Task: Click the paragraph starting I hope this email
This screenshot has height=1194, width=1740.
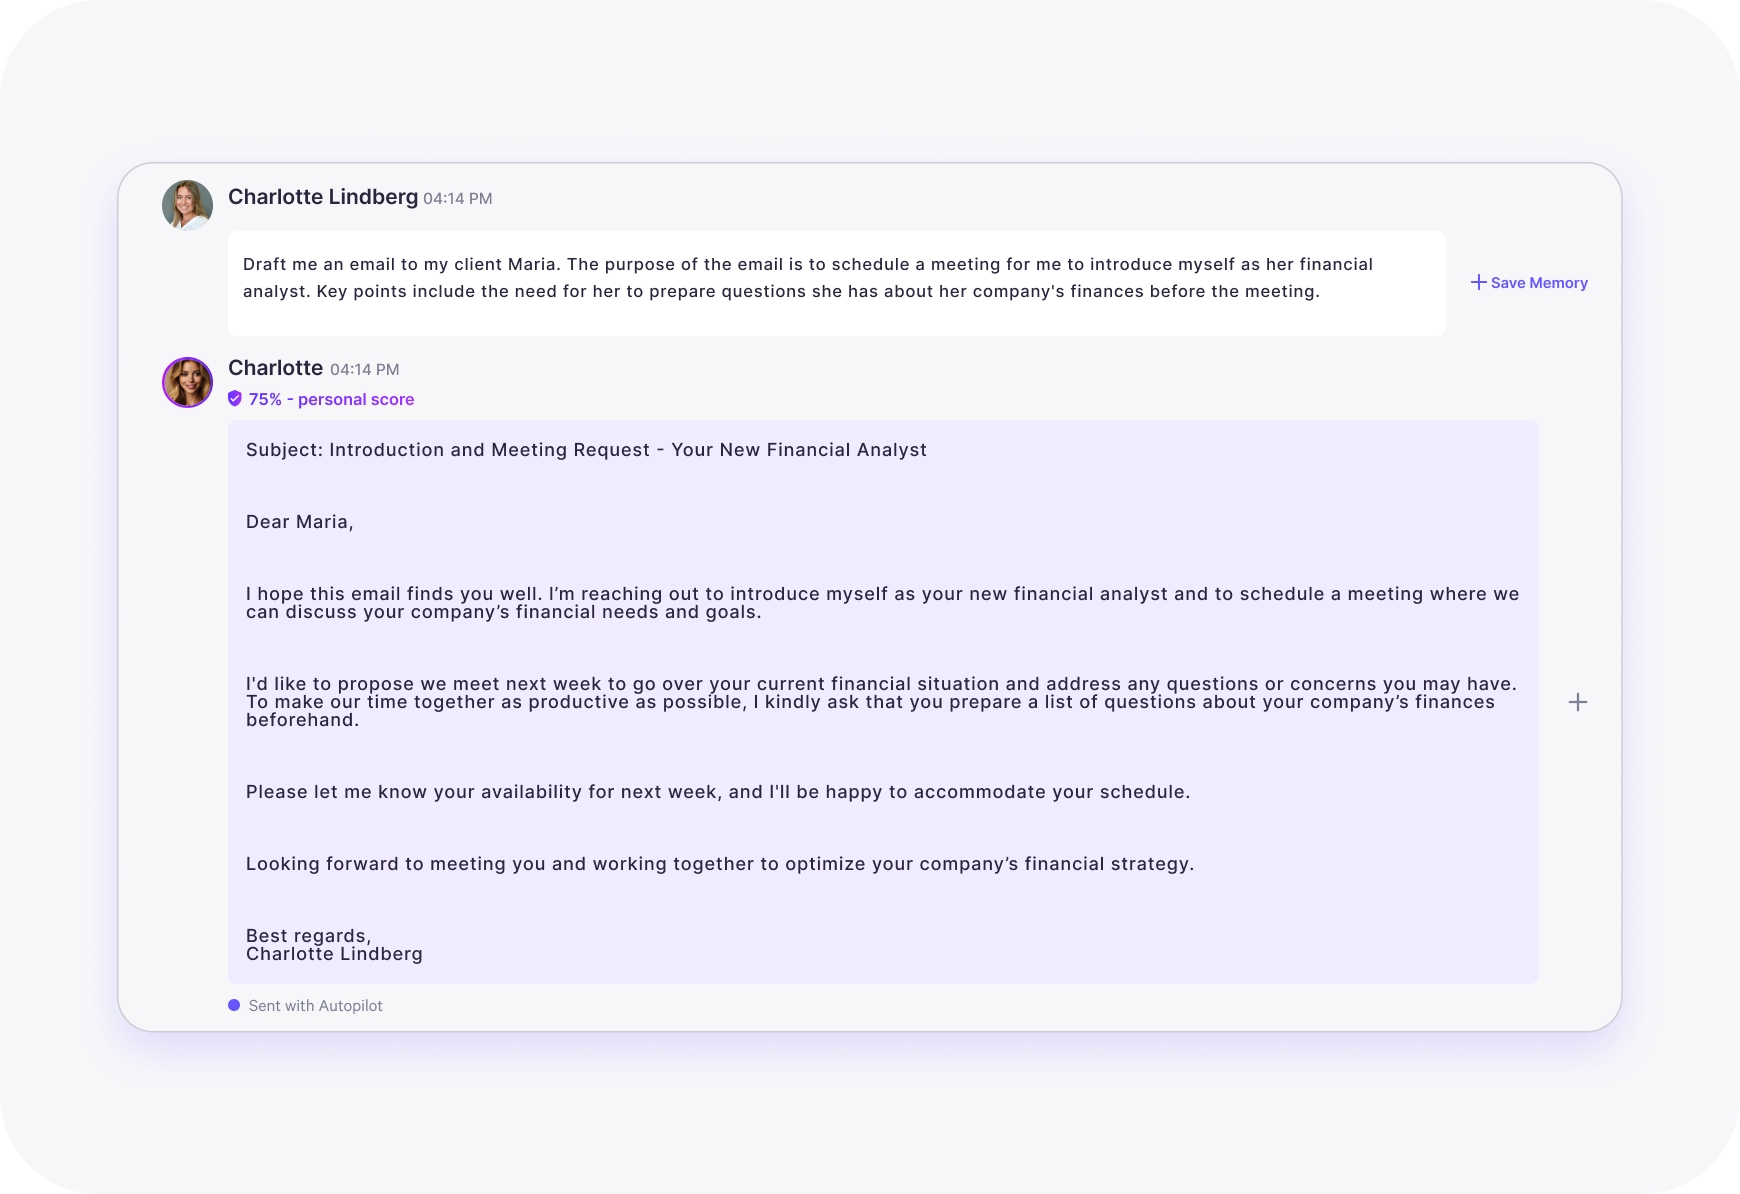Action: tap(882, 603)
